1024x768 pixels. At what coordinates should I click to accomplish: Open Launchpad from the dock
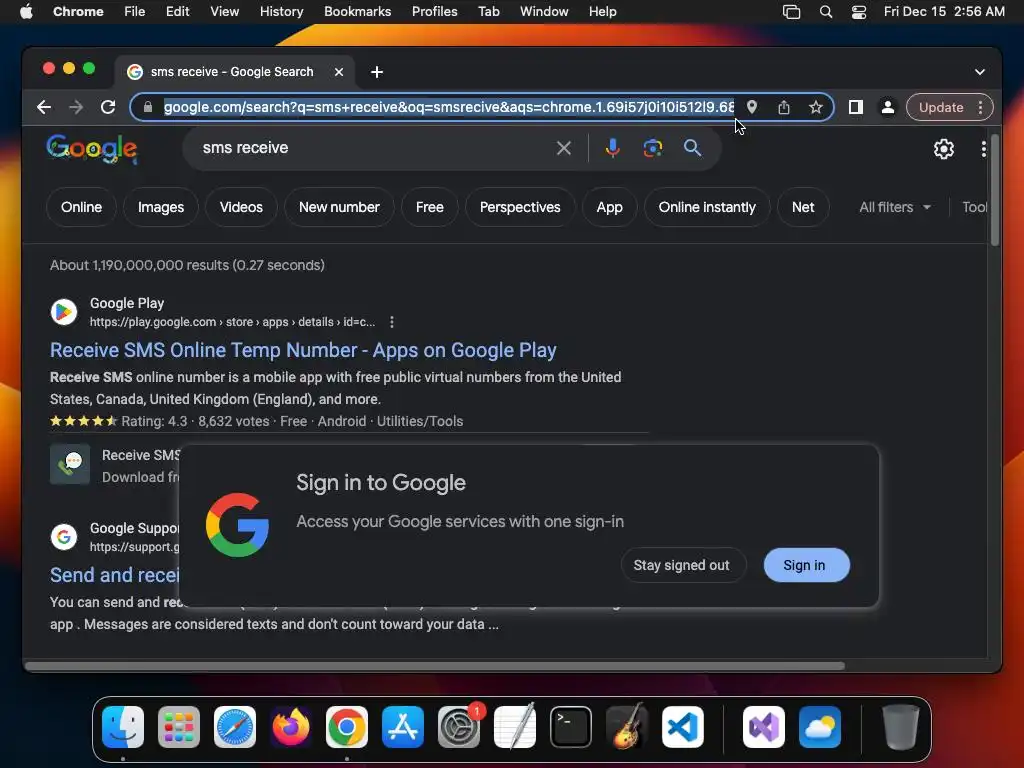[x=179, y=727]
